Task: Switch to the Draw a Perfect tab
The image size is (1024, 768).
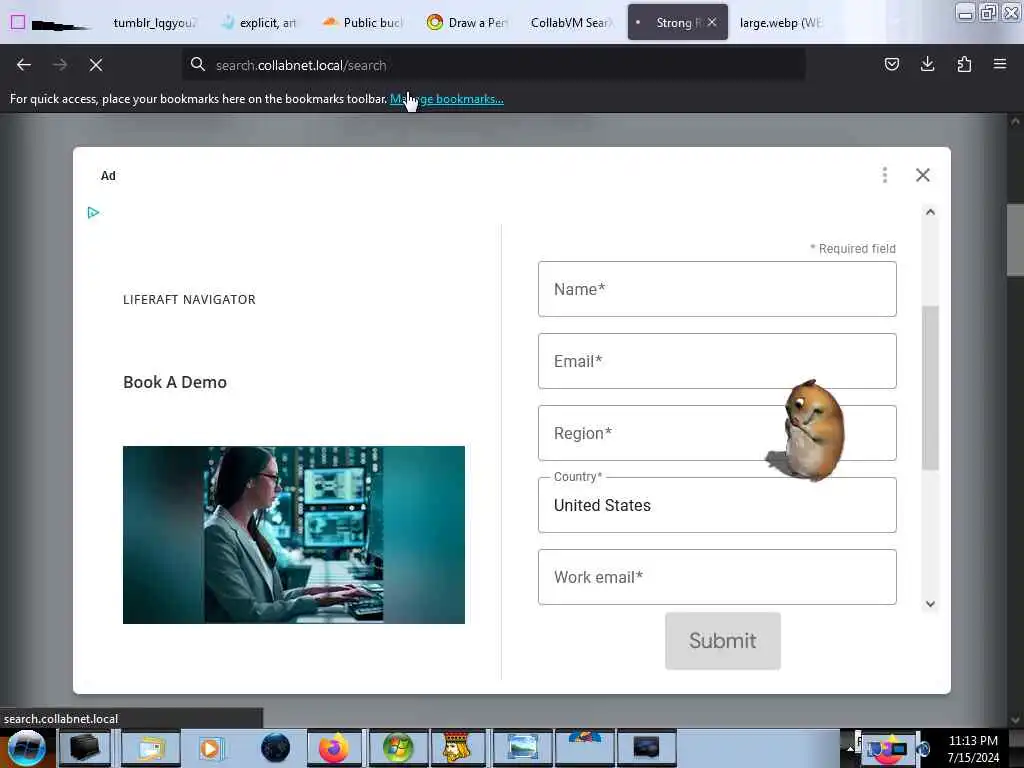Action: pyautogui.click(x=468, y=22)
